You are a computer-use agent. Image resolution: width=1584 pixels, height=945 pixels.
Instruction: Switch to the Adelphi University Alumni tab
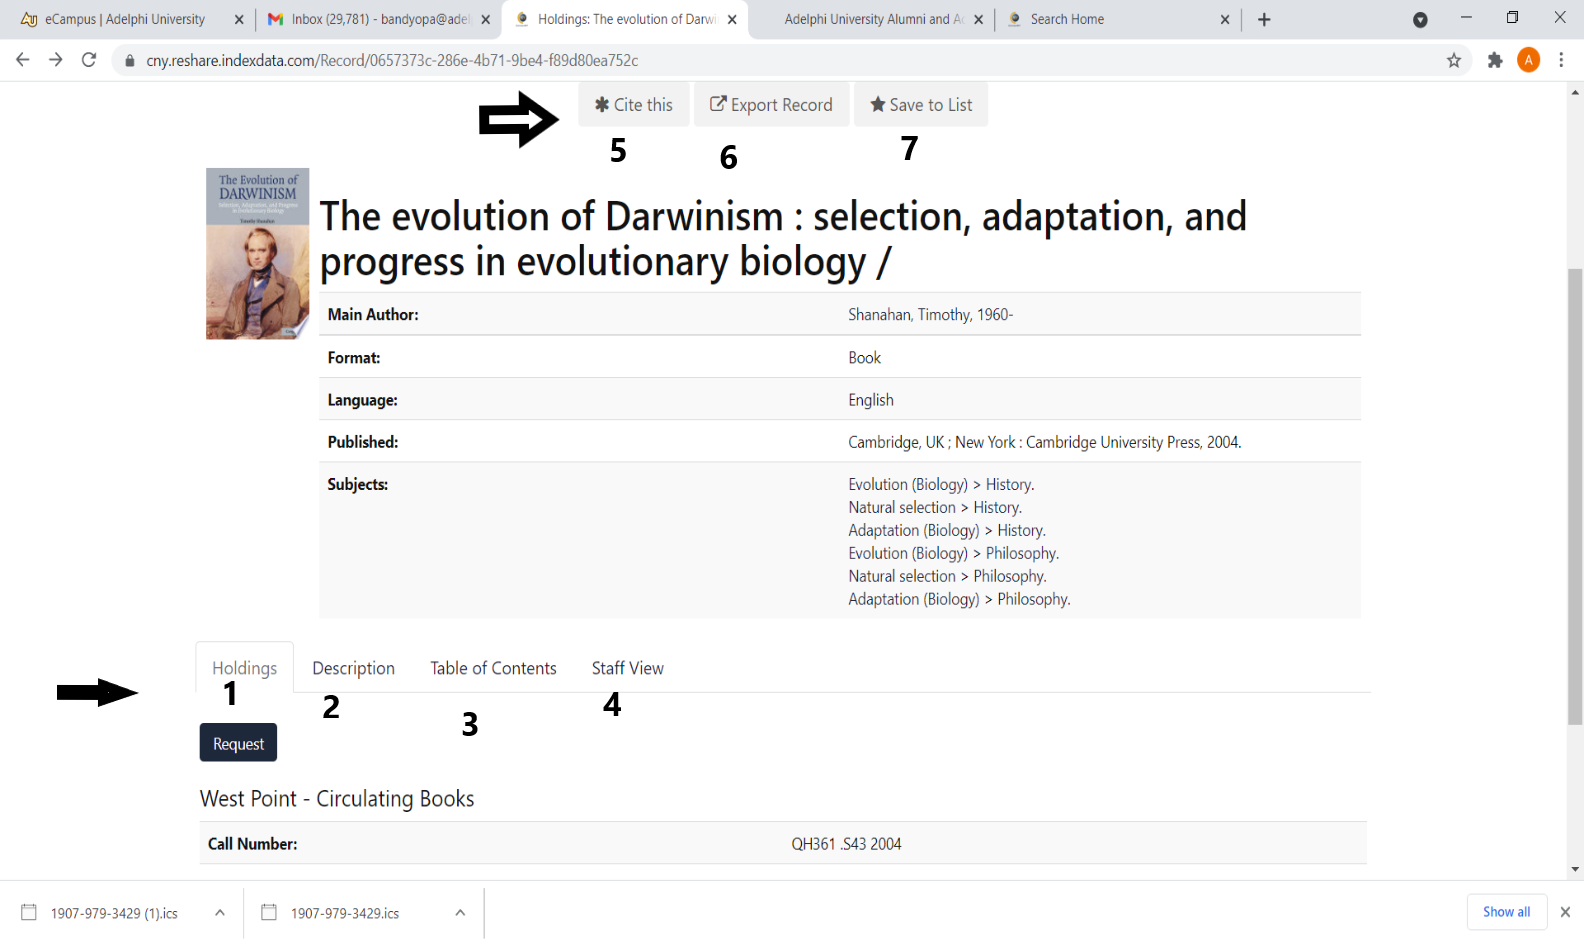click(x=872, y=19)
